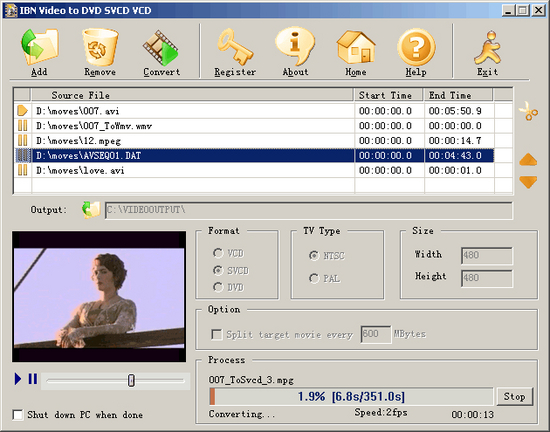Click the split size MBytes field
This screenshot has width=550, height=432.
click(376, 334)
